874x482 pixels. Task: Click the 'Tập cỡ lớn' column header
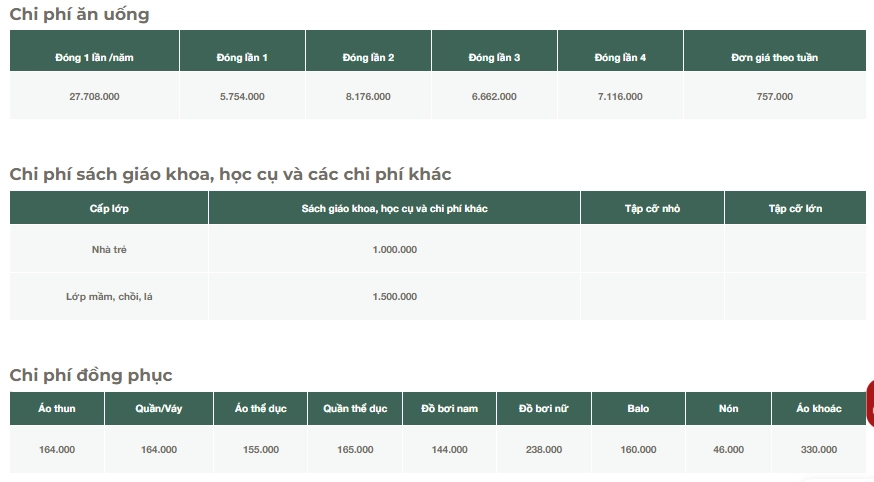[795, 208]
